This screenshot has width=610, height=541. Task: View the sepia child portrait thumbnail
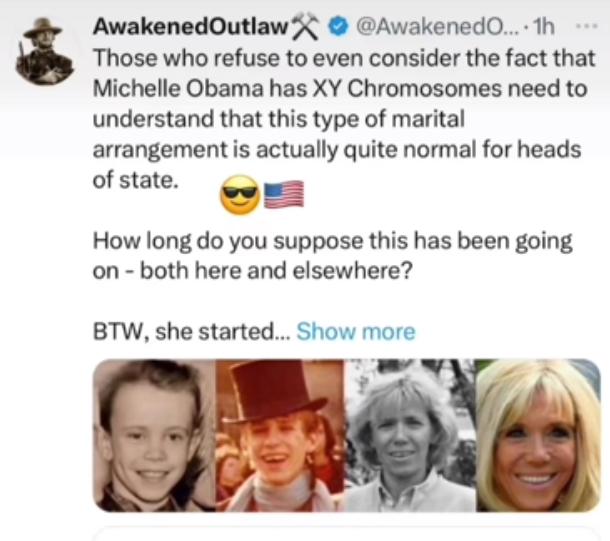pos(154,435)
